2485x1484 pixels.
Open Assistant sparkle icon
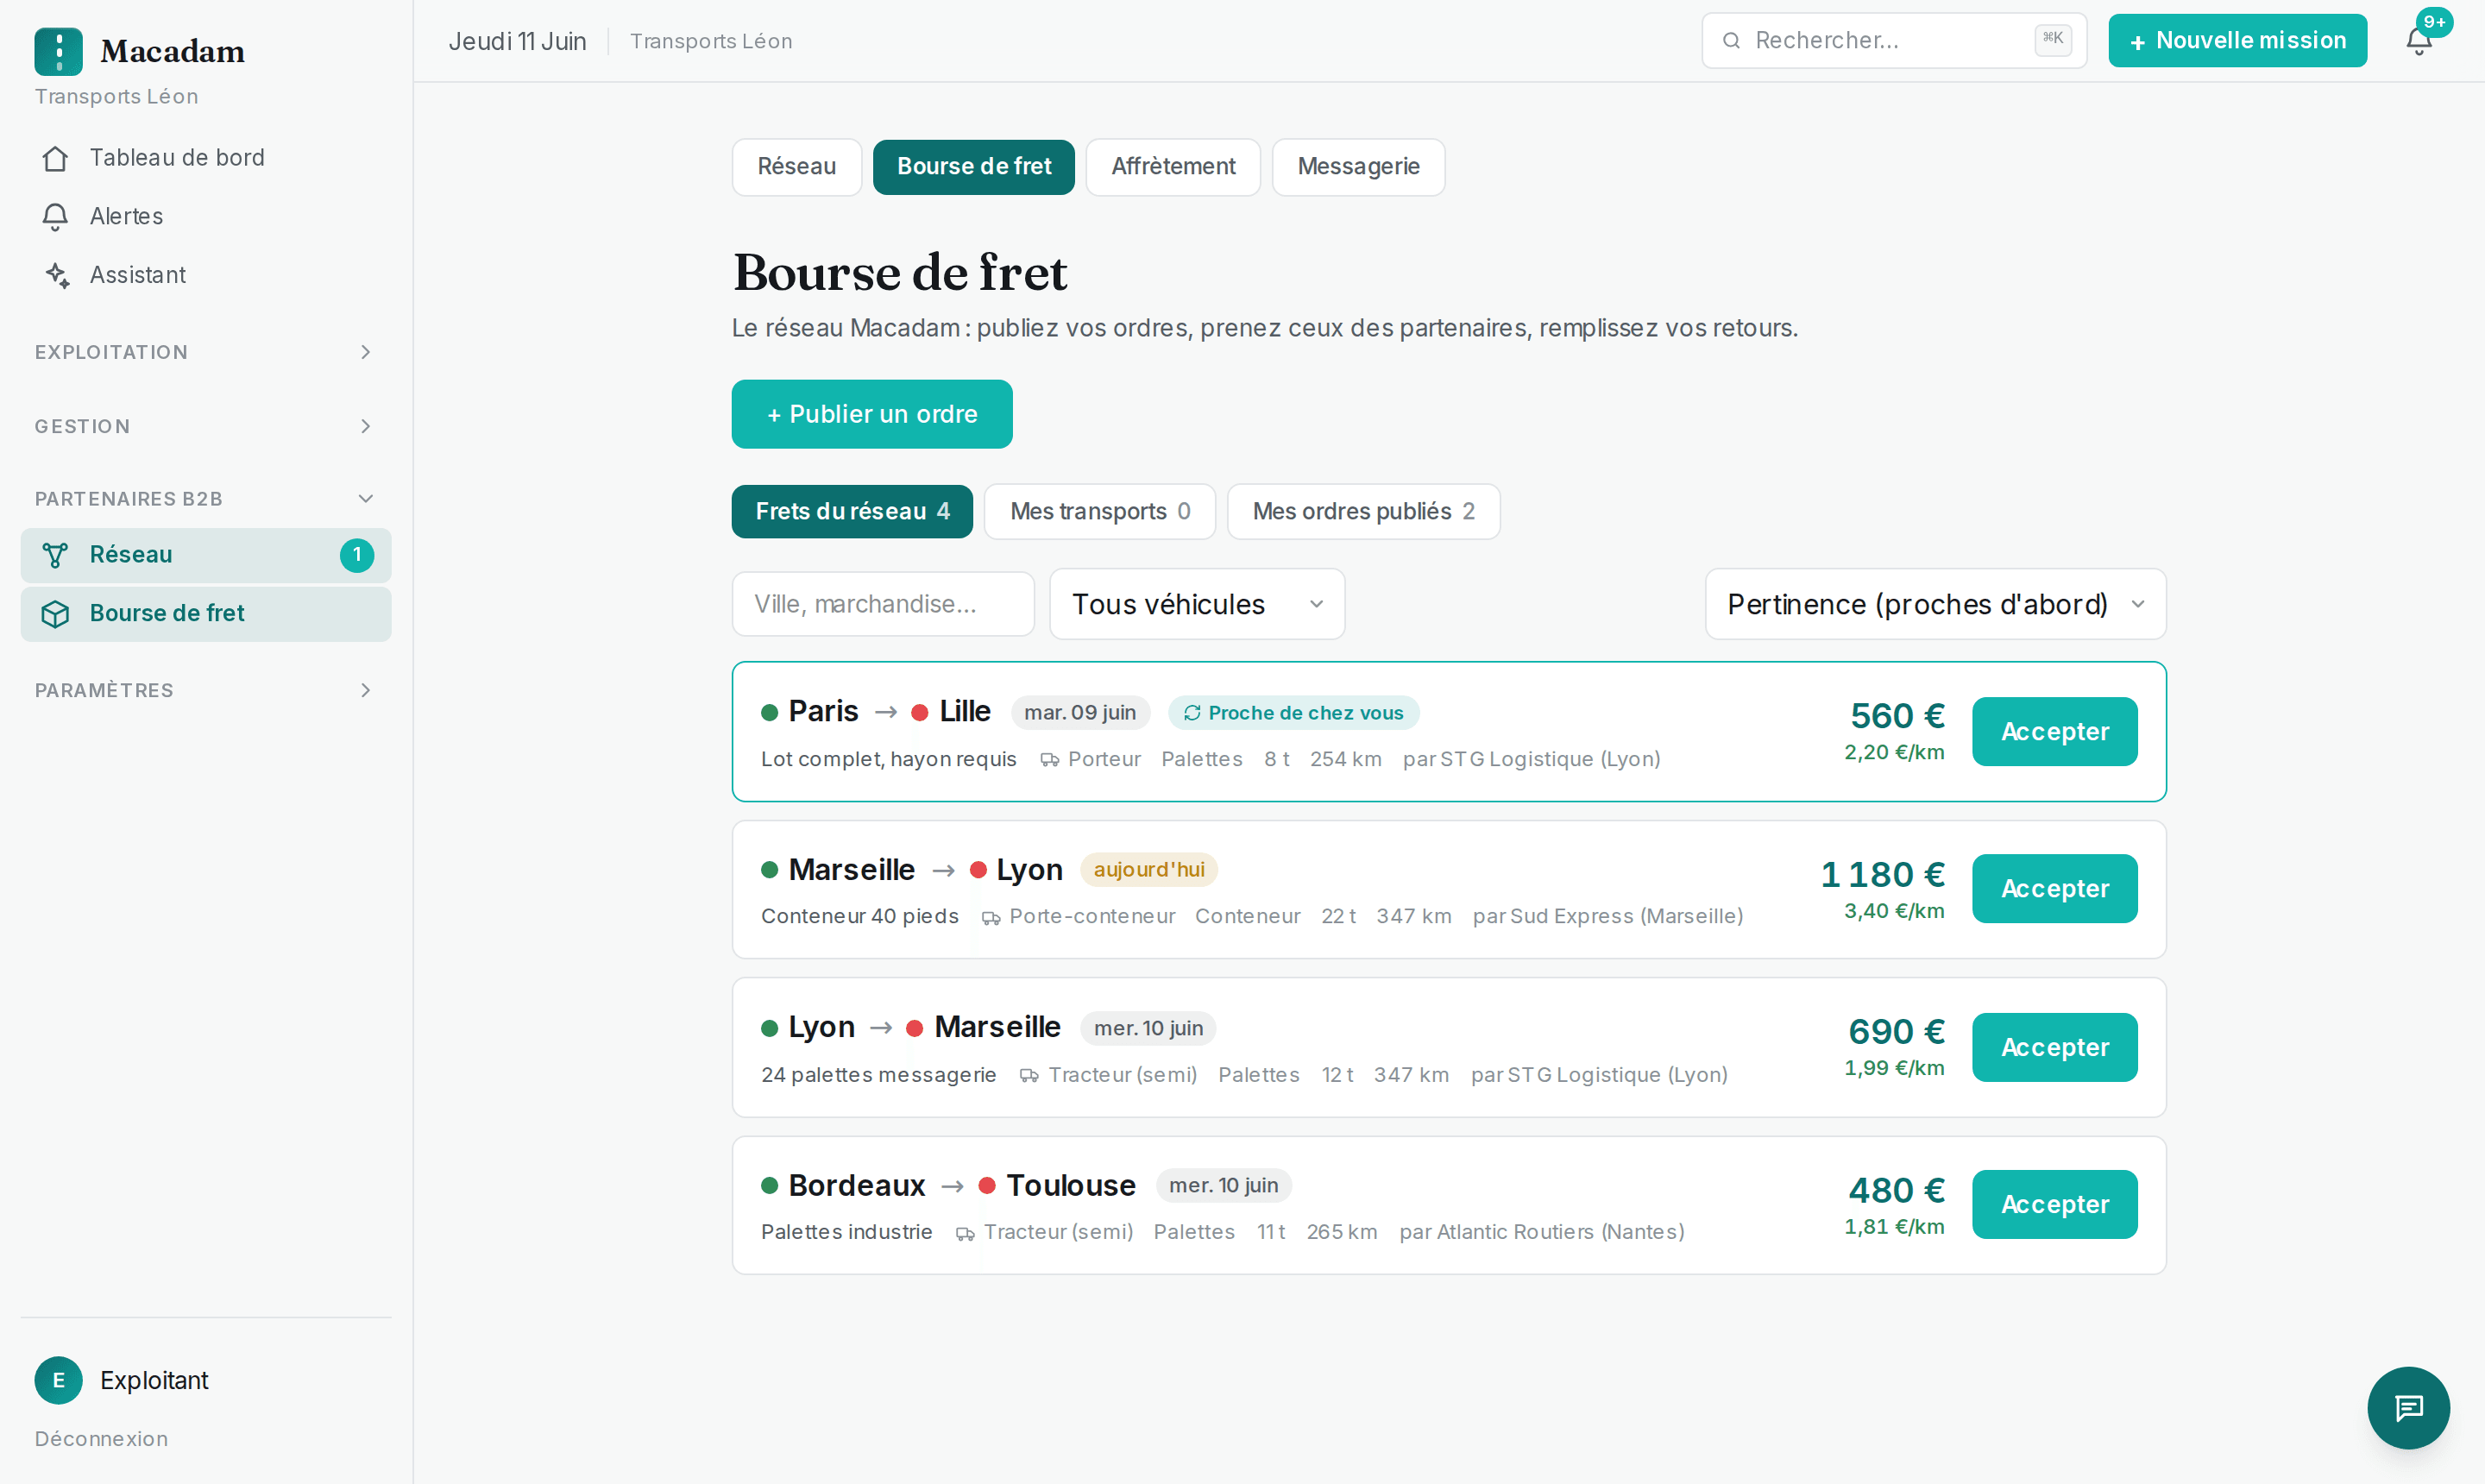tap(57, 275)
